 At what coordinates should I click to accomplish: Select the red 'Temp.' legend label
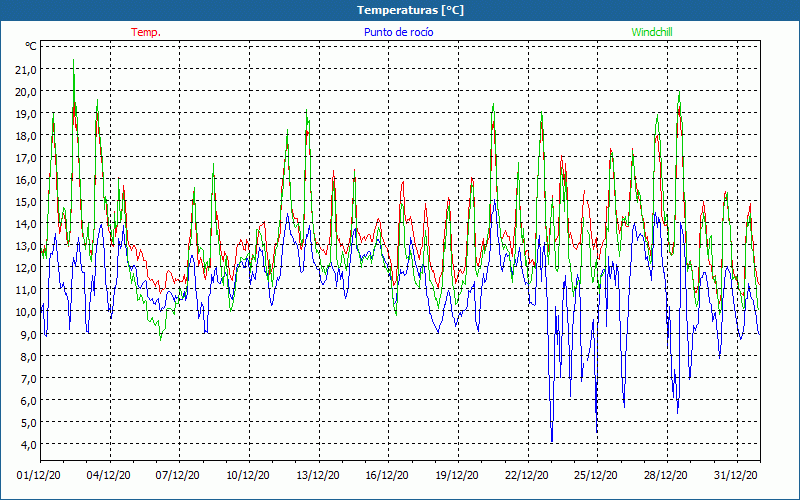(146, 32)
